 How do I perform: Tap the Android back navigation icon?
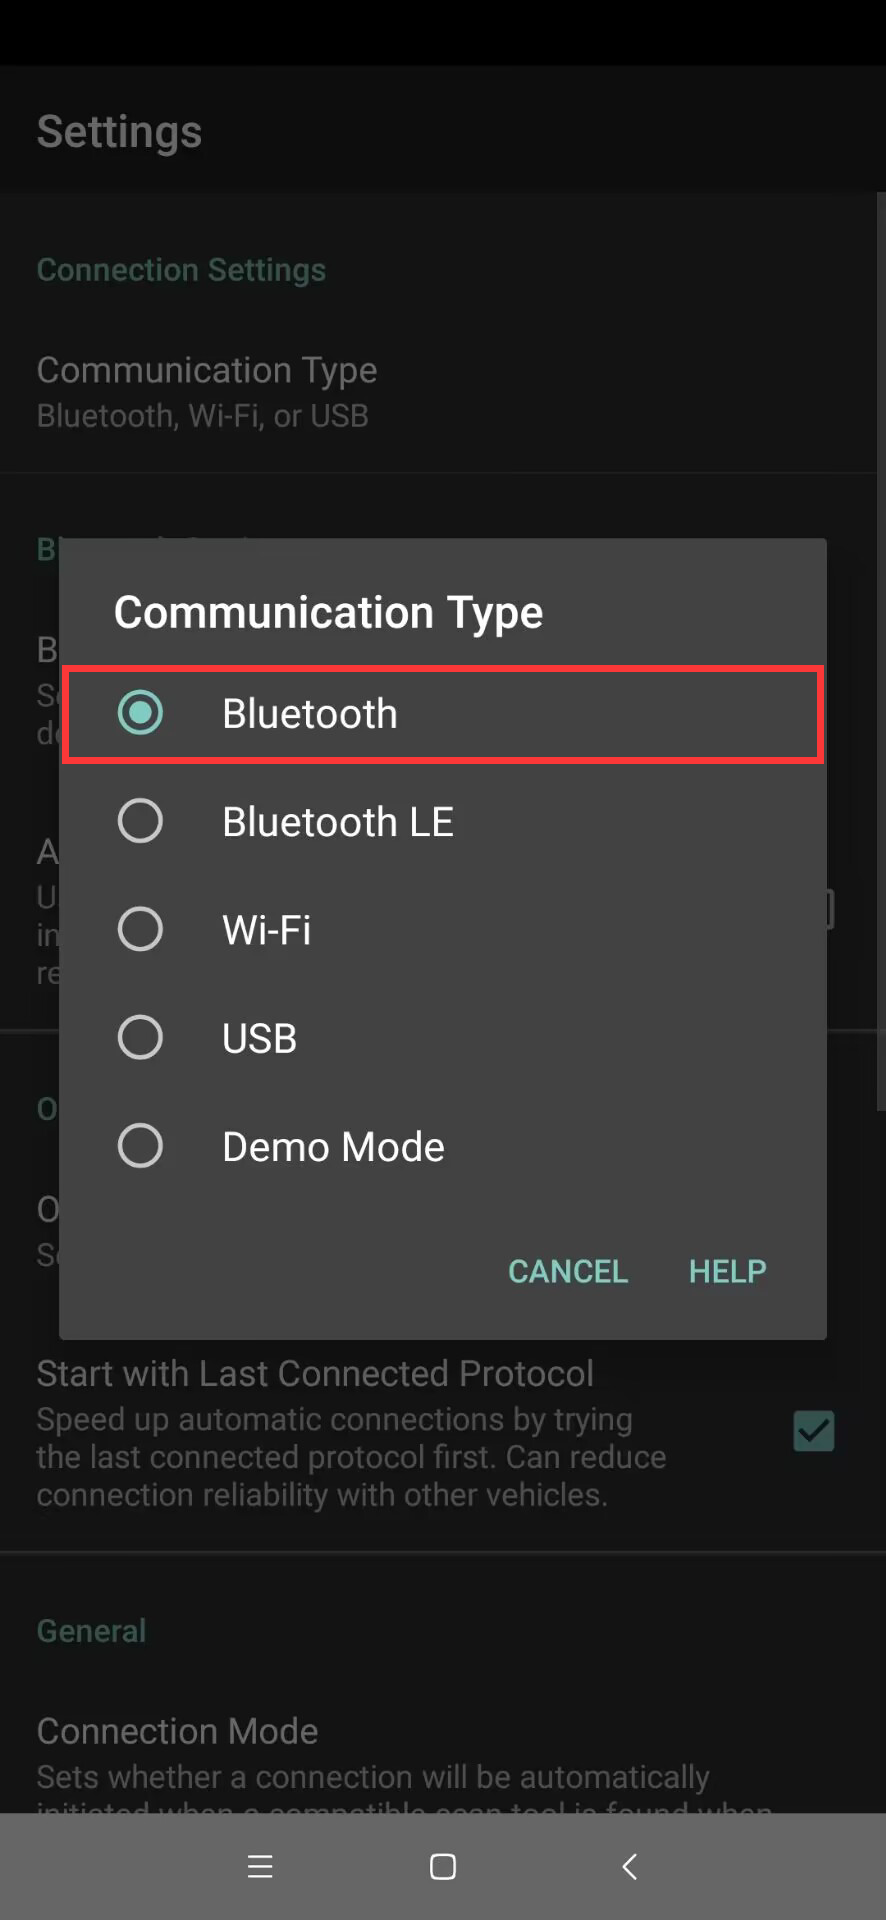[x=629, y=1866]
